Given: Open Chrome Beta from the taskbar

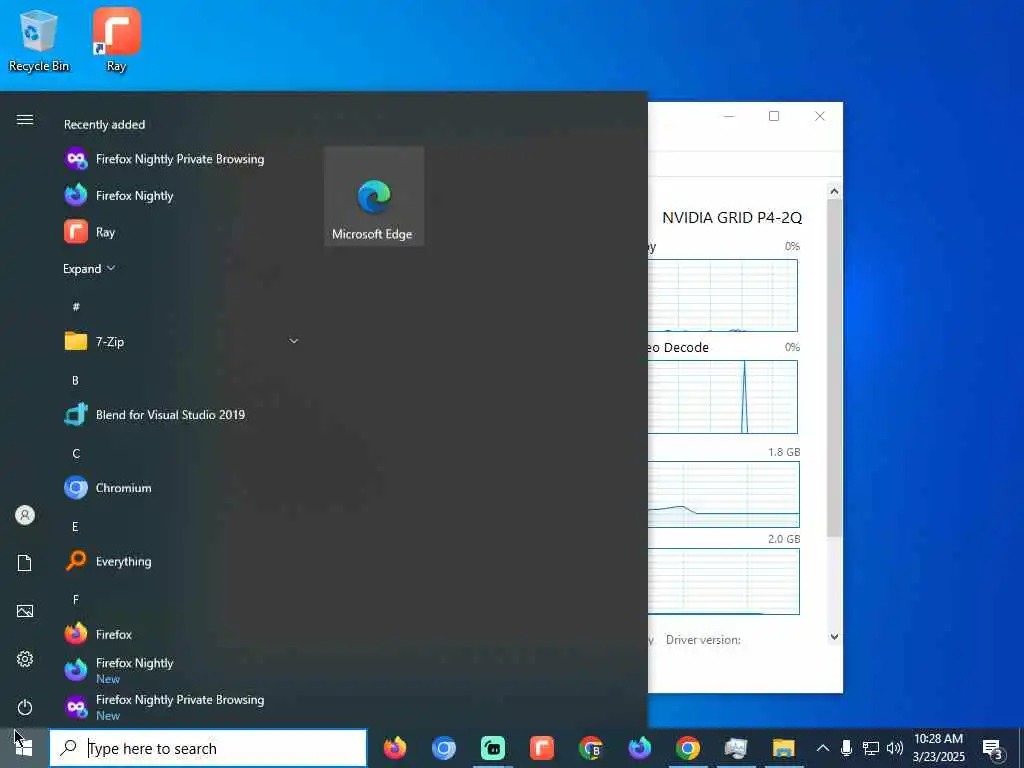Looking at the screenshot, I should [590, 748].
